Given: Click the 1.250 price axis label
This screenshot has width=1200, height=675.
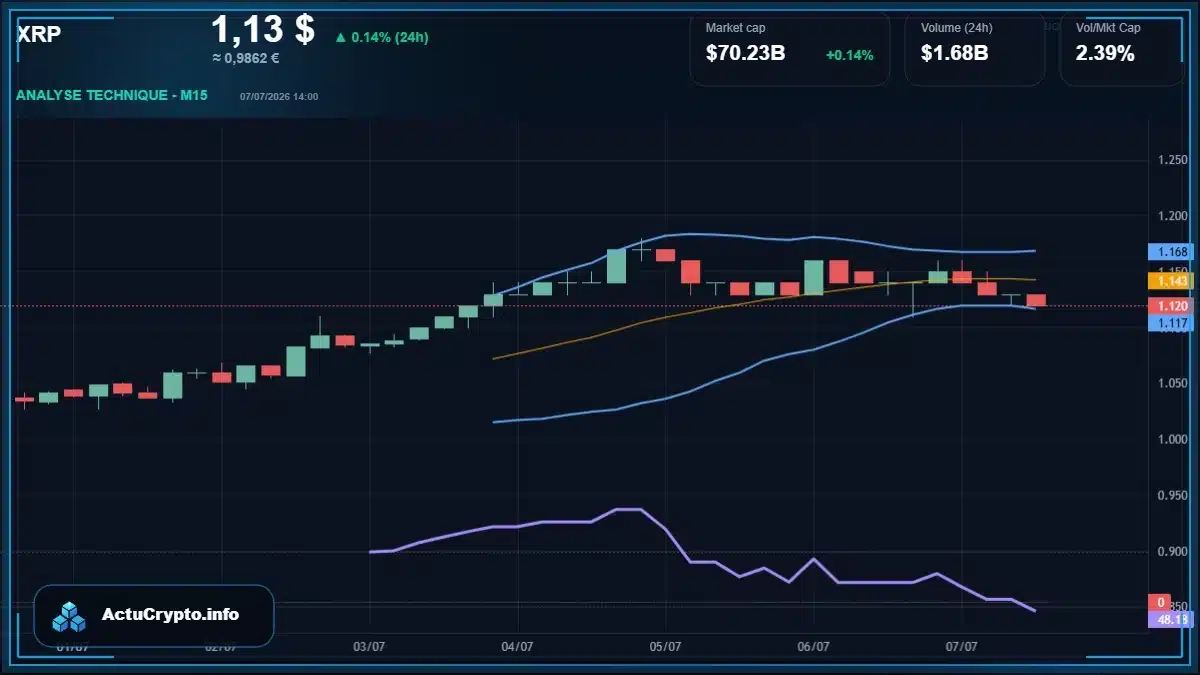Looking at the screenshot, I should click(x=1171, y=160).
